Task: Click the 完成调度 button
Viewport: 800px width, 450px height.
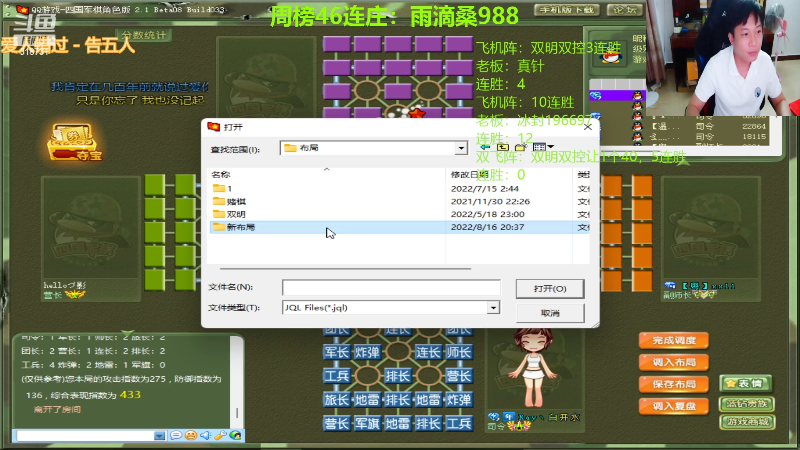Action: point(674,340)
